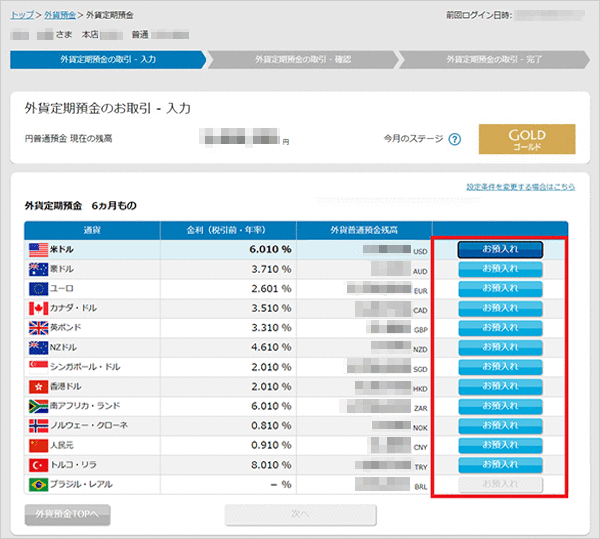Viewport: 600px width, 539px height.
Task: Click お預入れ button for カナダ・ドル
Action: click(x=500, y=308)
